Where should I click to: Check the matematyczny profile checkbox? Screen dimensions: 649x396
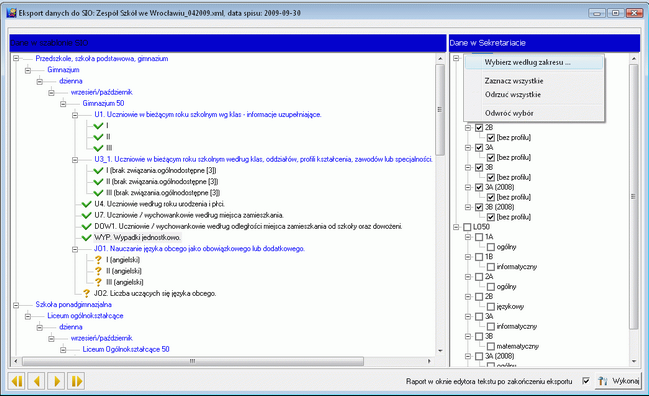tap(491, 346)
